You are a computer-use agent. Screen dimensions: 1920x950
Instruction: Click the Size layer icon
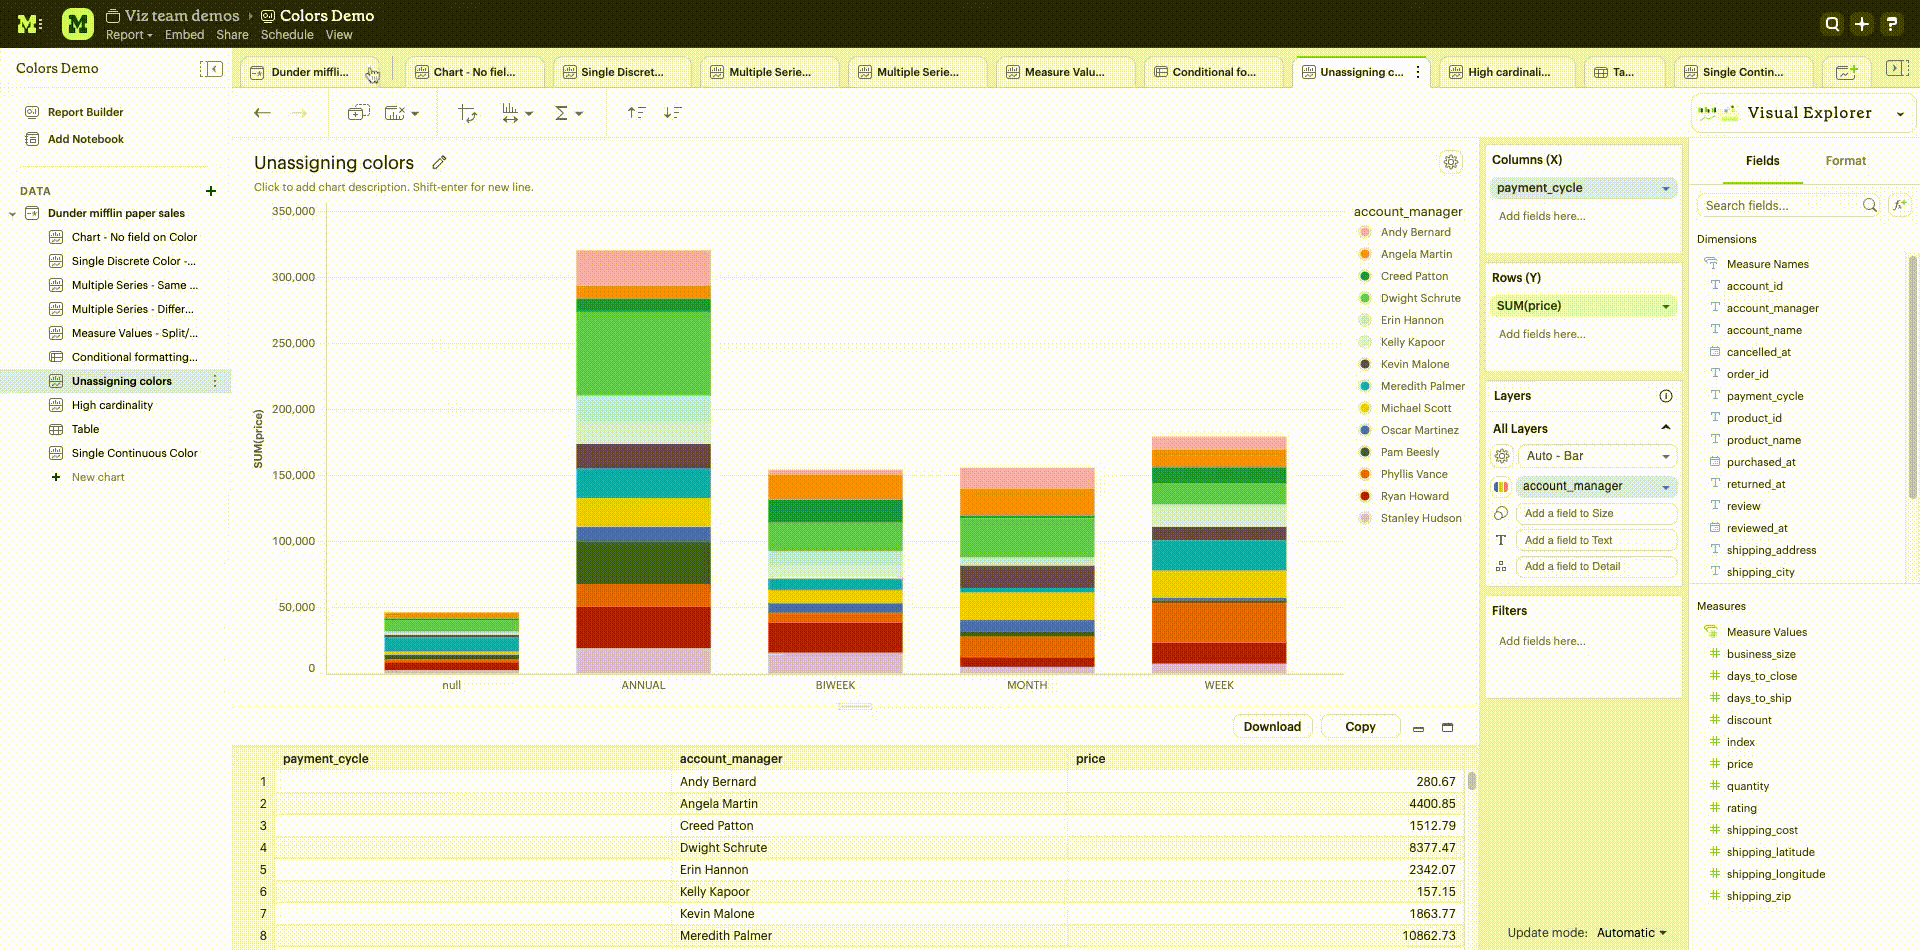(x=1501, y=513)
